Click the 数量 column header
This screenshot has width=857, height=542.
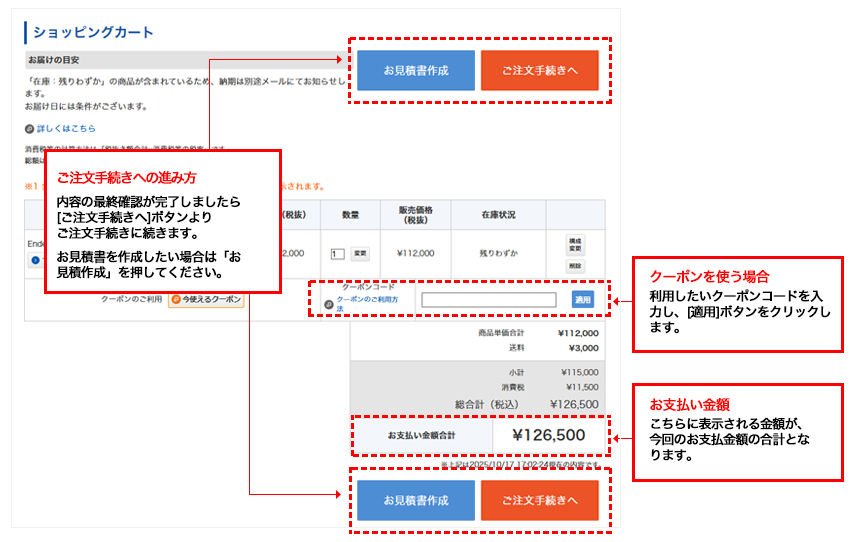point(350,215)
